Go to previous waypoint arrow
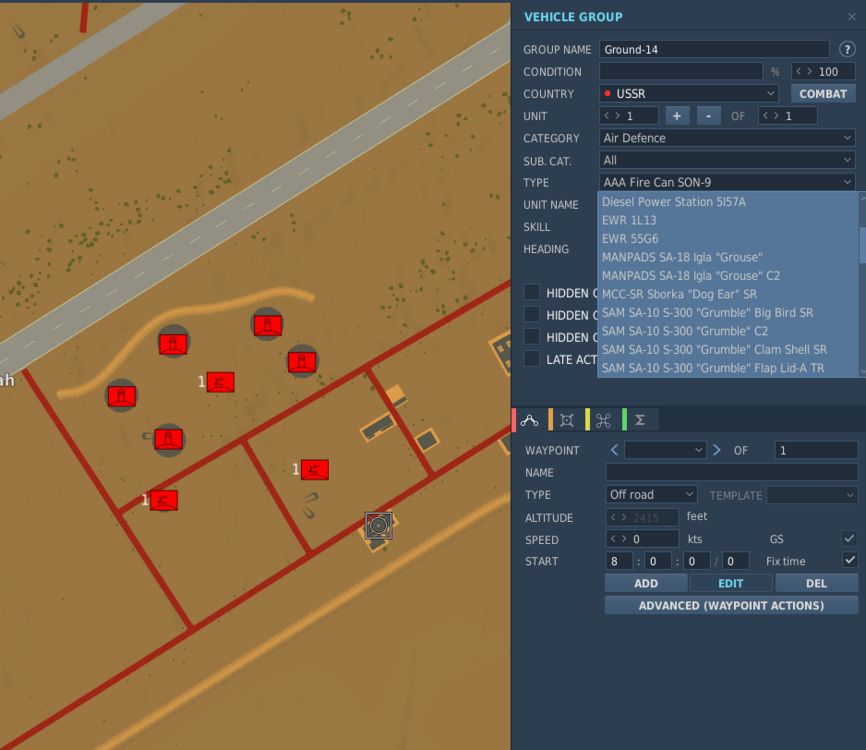 pos(614,450)
